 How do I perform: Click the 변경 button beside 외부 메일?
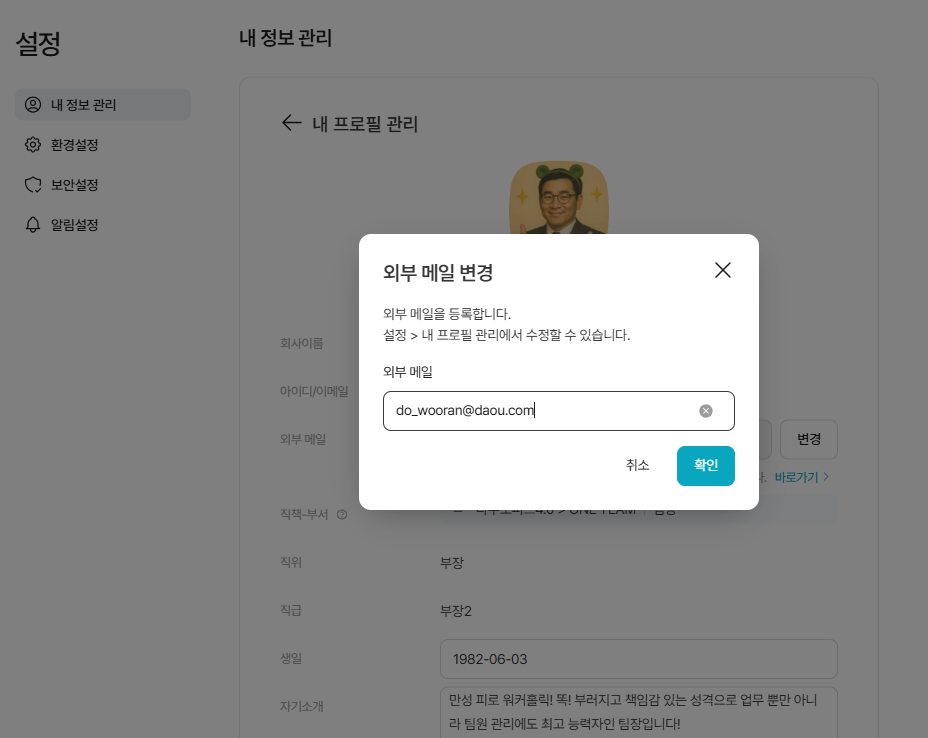coord(808,439)
